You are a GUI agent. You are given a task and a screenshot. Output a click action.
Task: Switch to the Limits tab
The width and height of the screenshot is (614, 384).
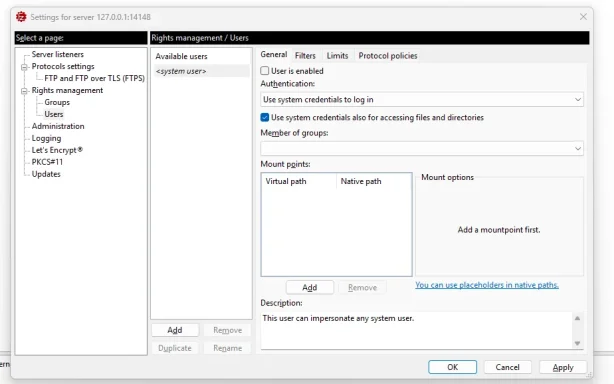coord(337,56)
